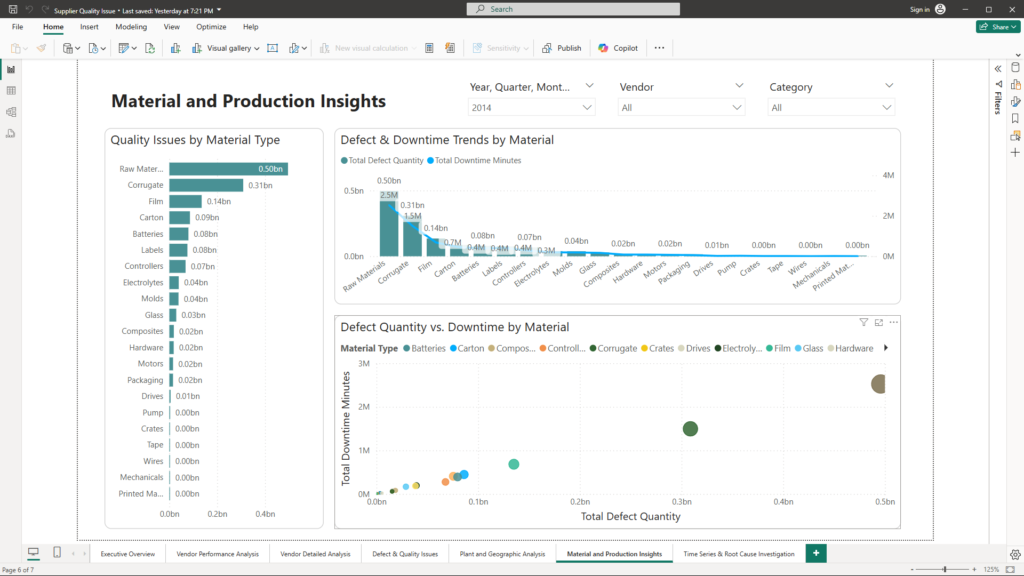The height and width of the screenshot is (576, 1024).
Task: Click the filter icon on scatter chart
Action: (864, 322)
